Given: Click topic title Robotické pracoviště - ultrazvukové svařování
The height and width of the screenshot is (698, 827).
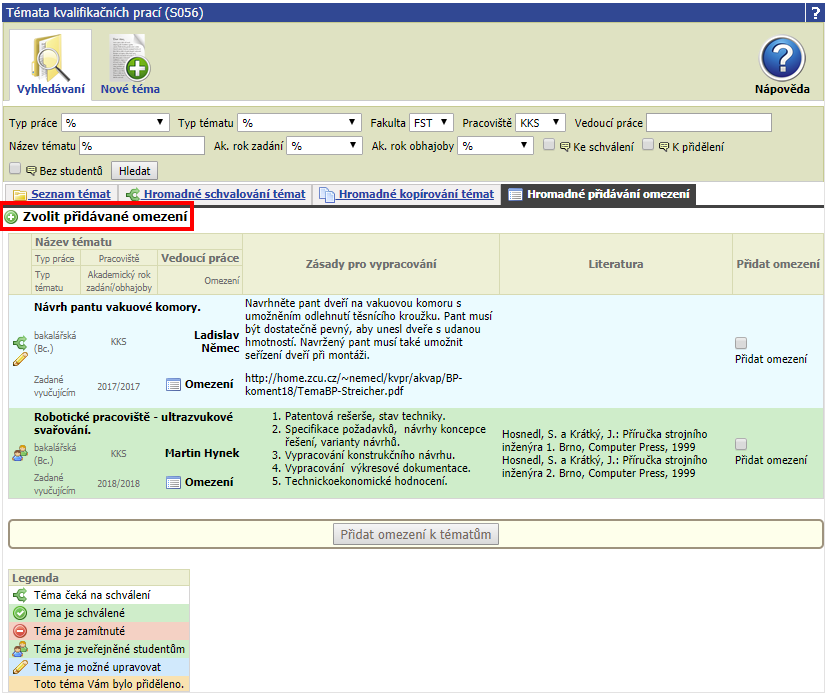Looking at the screenshot, I should [133, 424].
